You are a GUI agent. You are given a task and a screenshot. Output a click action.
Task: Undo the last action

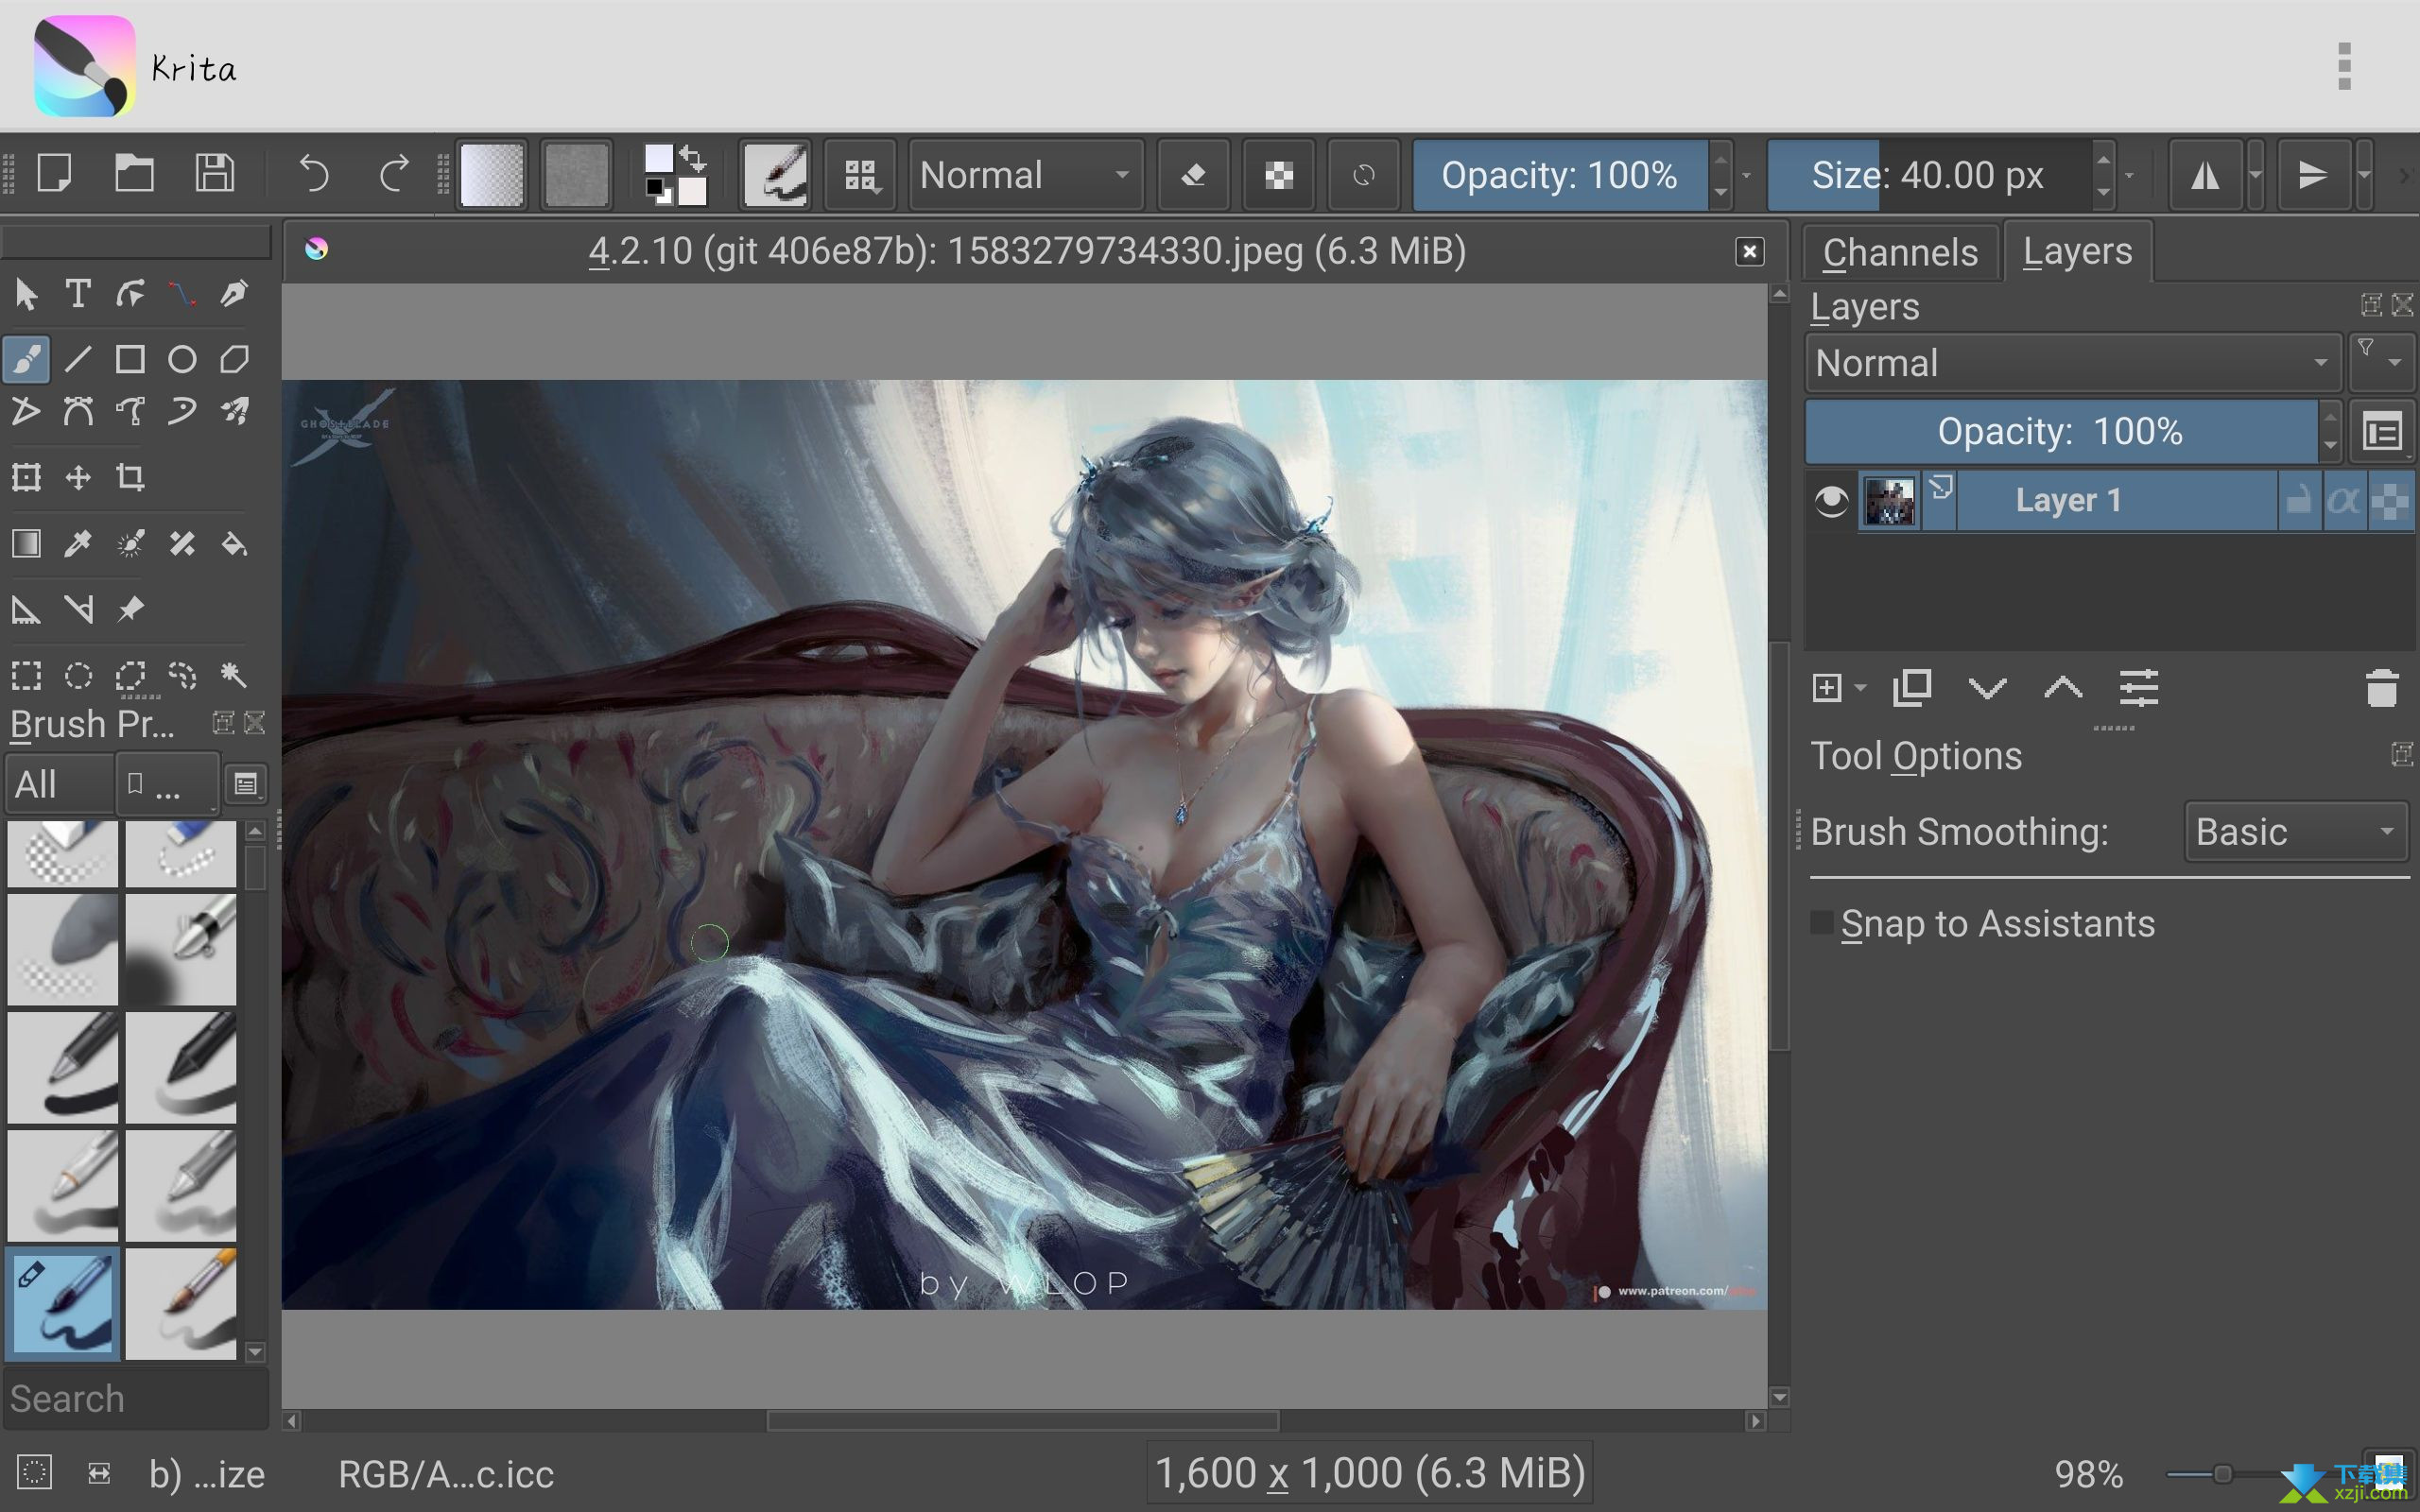[314, 174]
